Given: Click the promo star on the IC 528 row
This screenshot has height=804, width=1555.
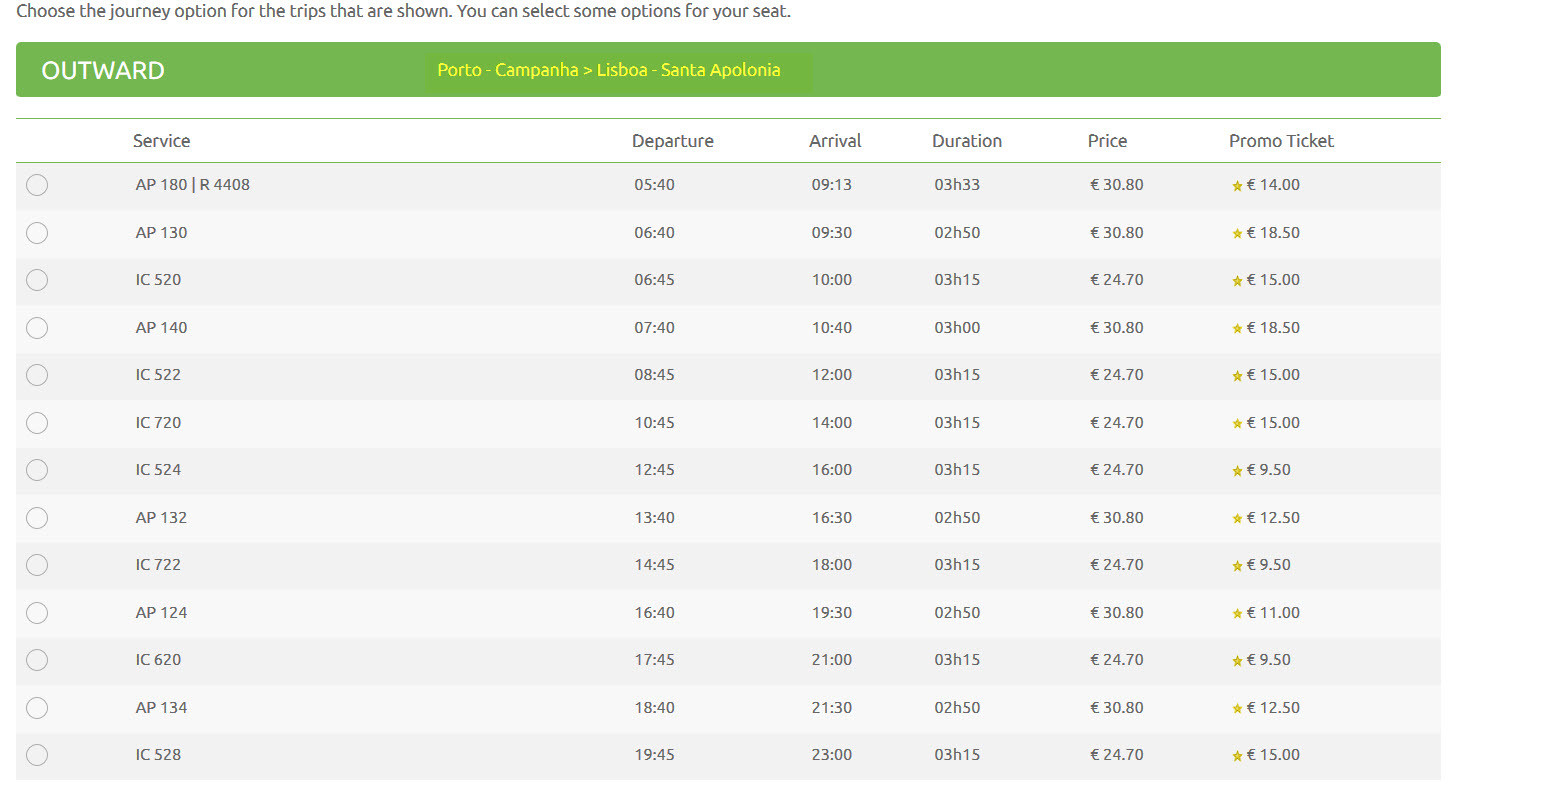Looking at the screenshot, I should tap(1237, 756).
